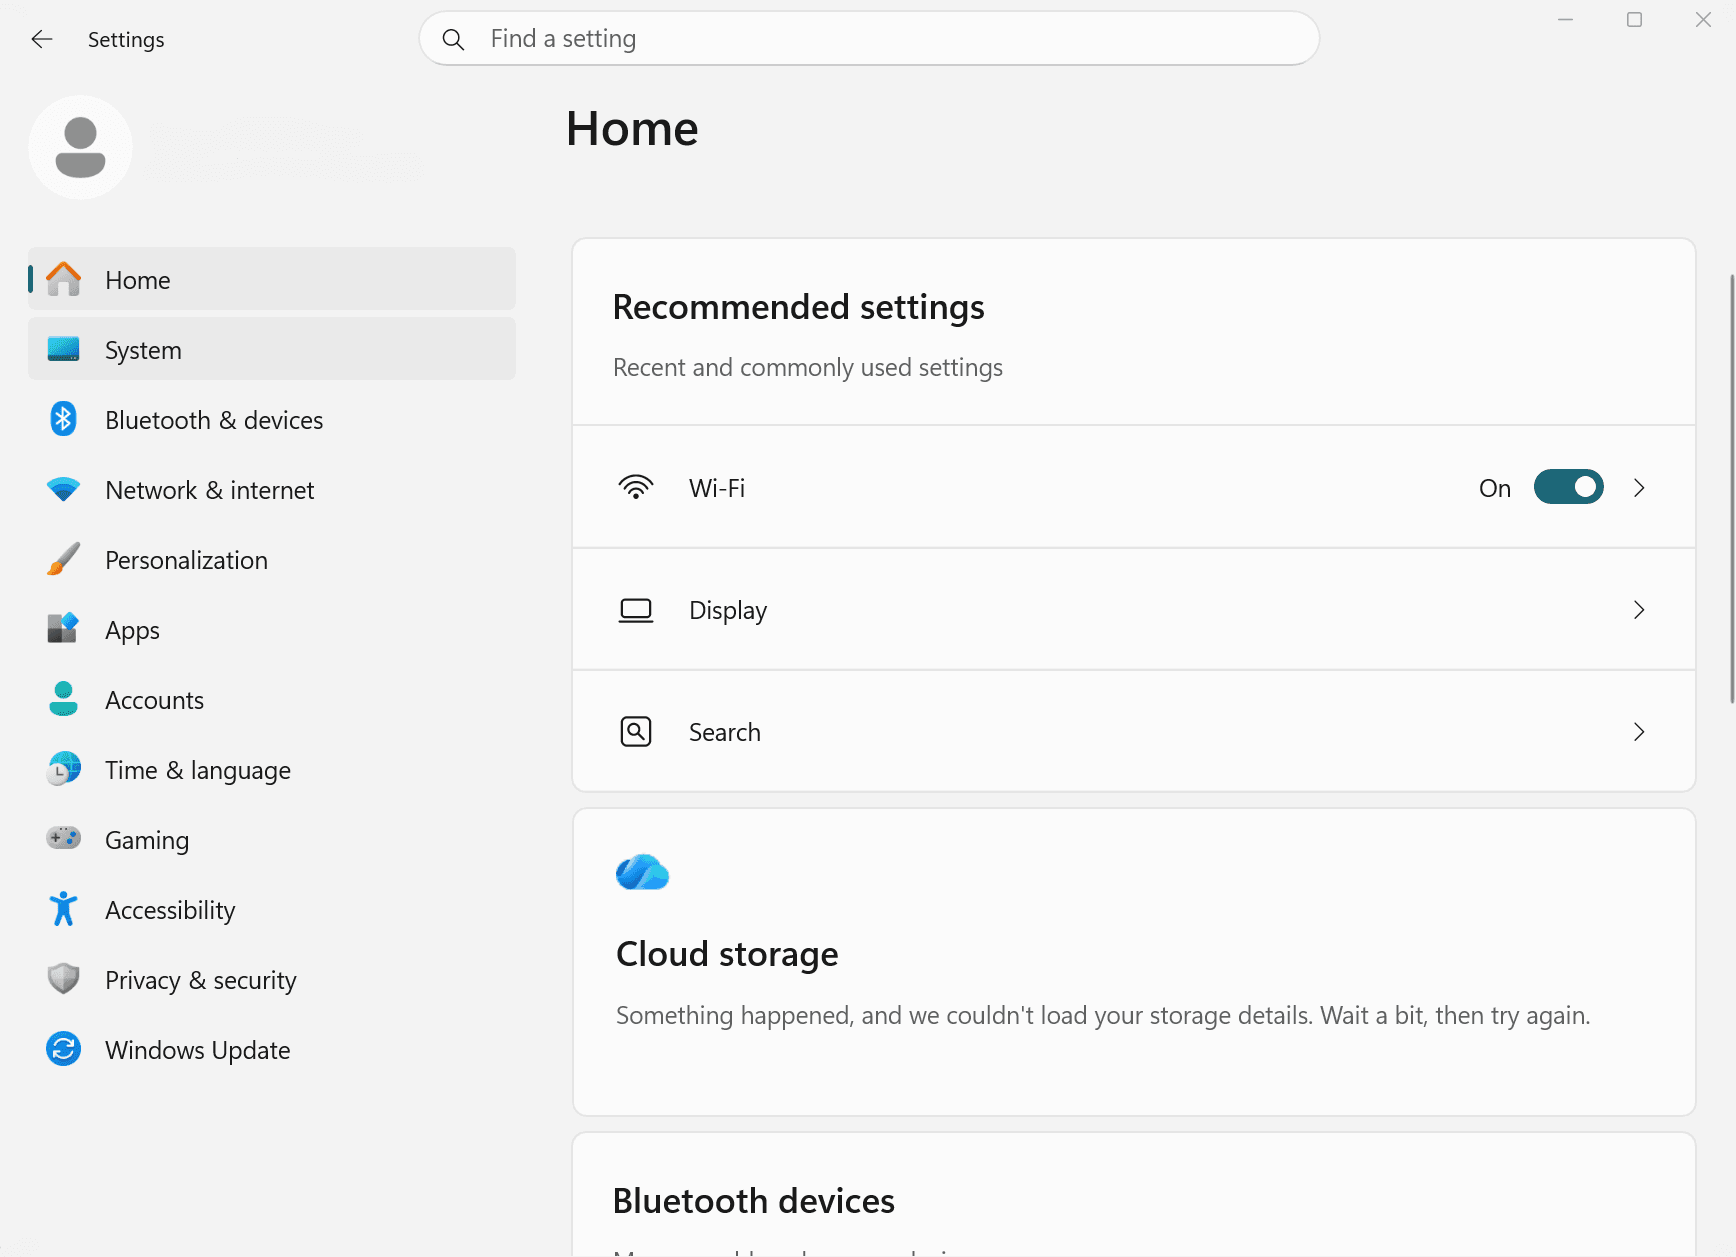Click the Apps icon in sidebar
Image resolution: width=1736 pixels, height=1257 pixels.
click(x=64, y=629)
